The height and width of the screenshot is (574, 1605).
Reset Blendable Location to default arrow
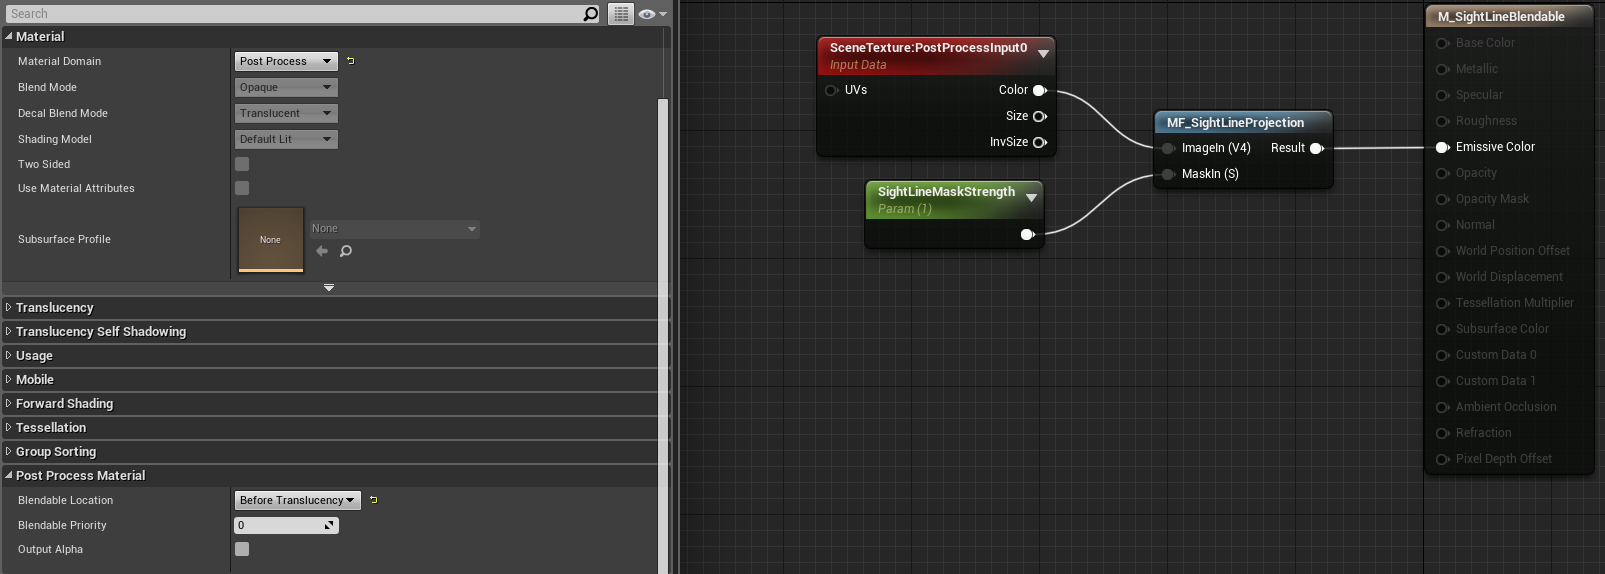pyautogui.click(x=373, y=500)
